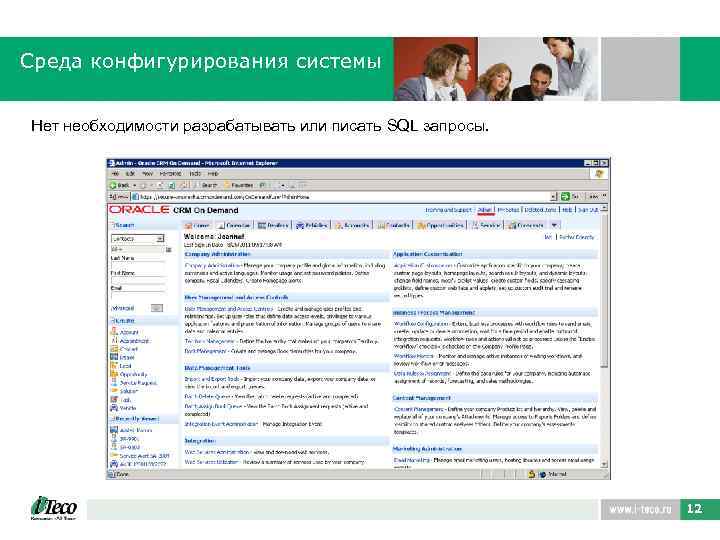Click the i-Teco logo on the slide
The width and height of the screenshot is (720, 540).
coord(54,508)
